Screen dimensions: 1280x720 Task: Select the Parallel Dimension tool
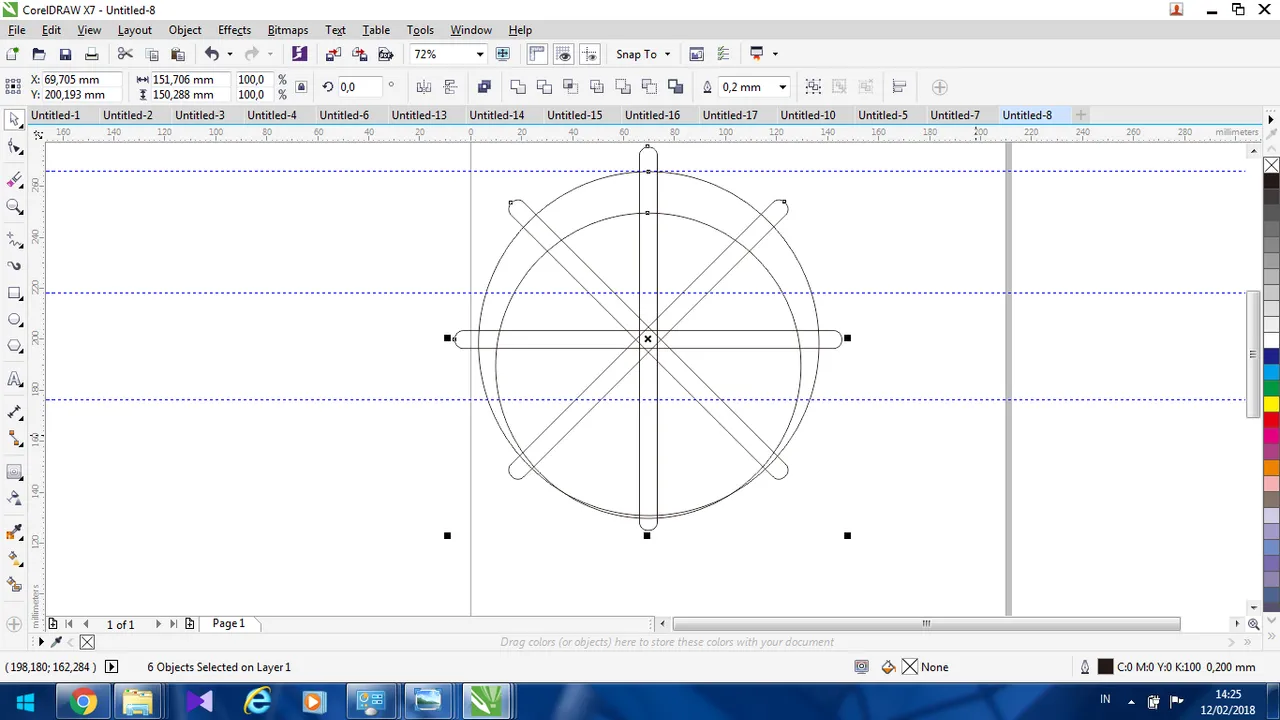15,412
